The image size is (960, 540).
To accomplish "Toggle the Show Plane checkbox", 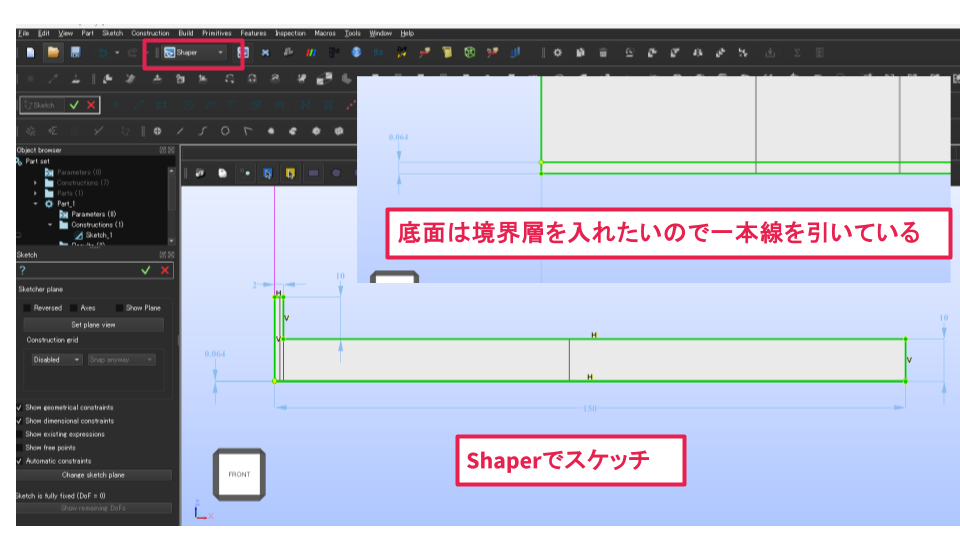I will (x=120, y=308).
